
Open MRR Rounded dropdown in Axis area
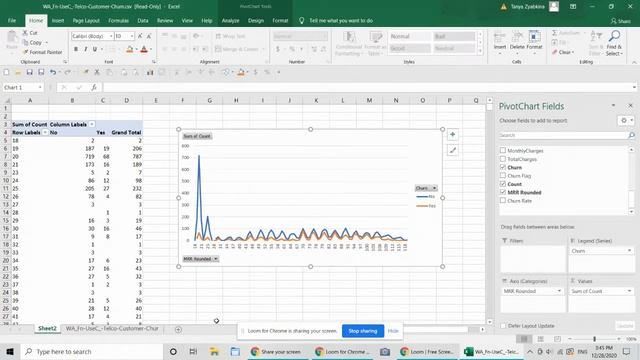coord(559,291)
